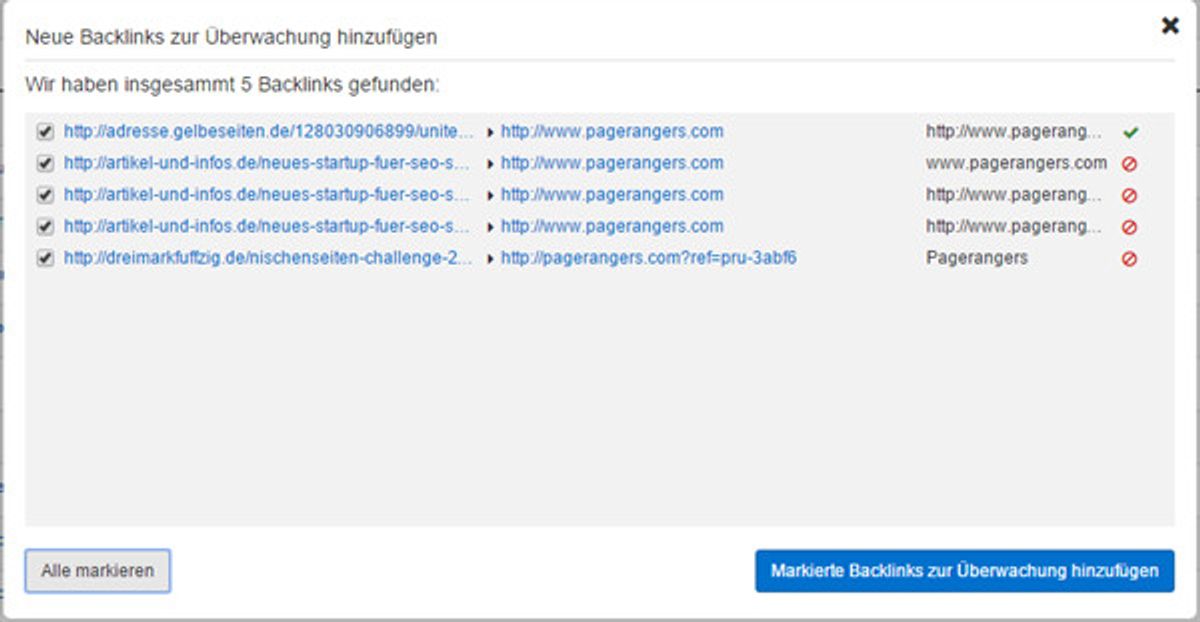1200x622 pixels.
Task: Click the truncated anchor text in the gelbeseiten row
Action: coord(1014,131)
